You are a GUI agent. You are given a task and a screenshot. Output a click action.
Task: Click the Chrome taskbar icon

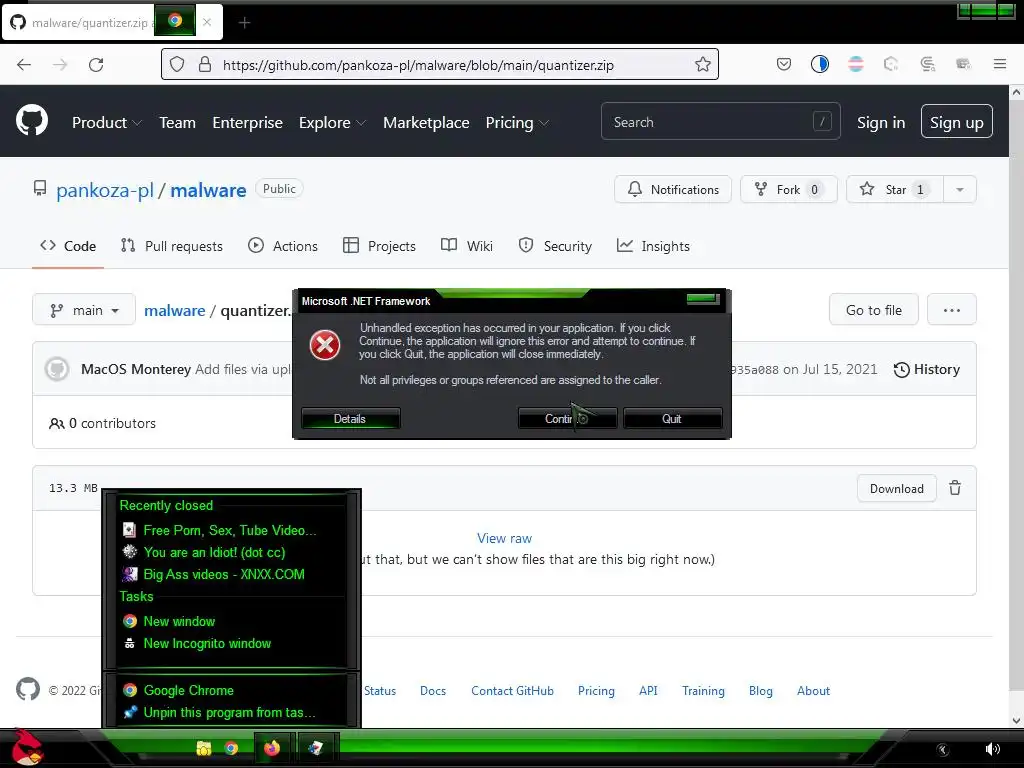tap(231, 748)
